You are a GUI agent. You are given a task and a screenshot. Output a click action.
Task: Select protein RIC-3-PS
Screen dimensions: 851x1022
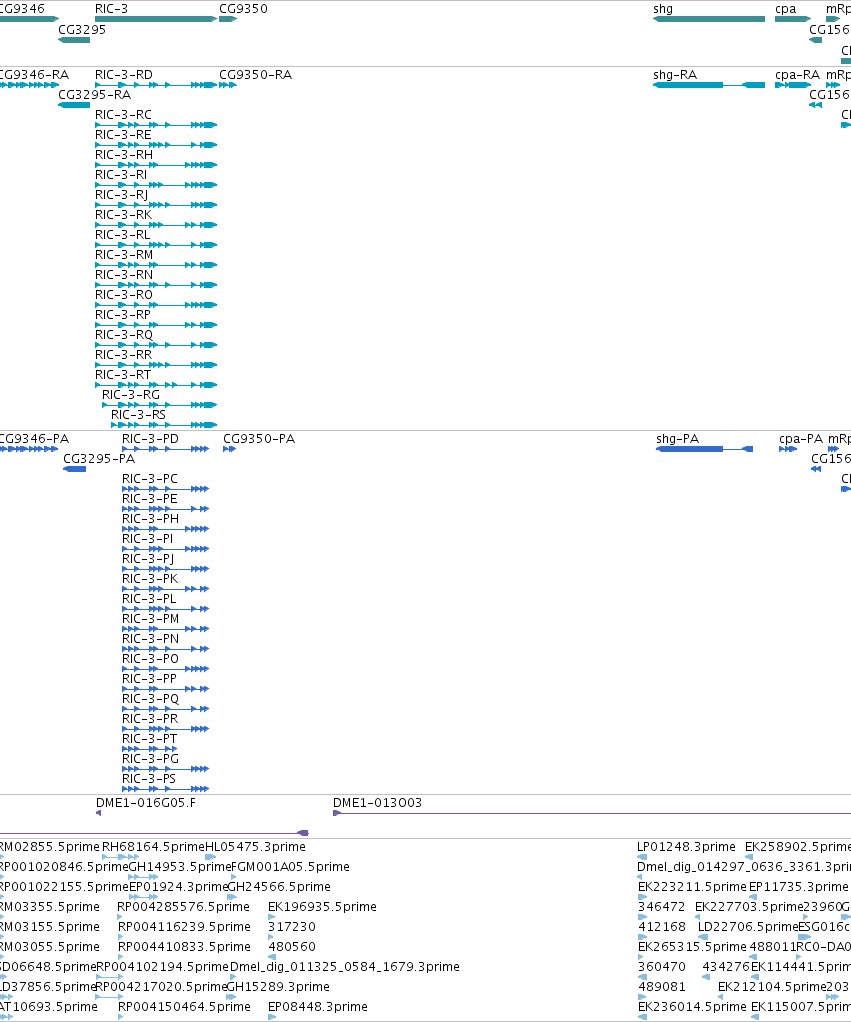point(166,789)
